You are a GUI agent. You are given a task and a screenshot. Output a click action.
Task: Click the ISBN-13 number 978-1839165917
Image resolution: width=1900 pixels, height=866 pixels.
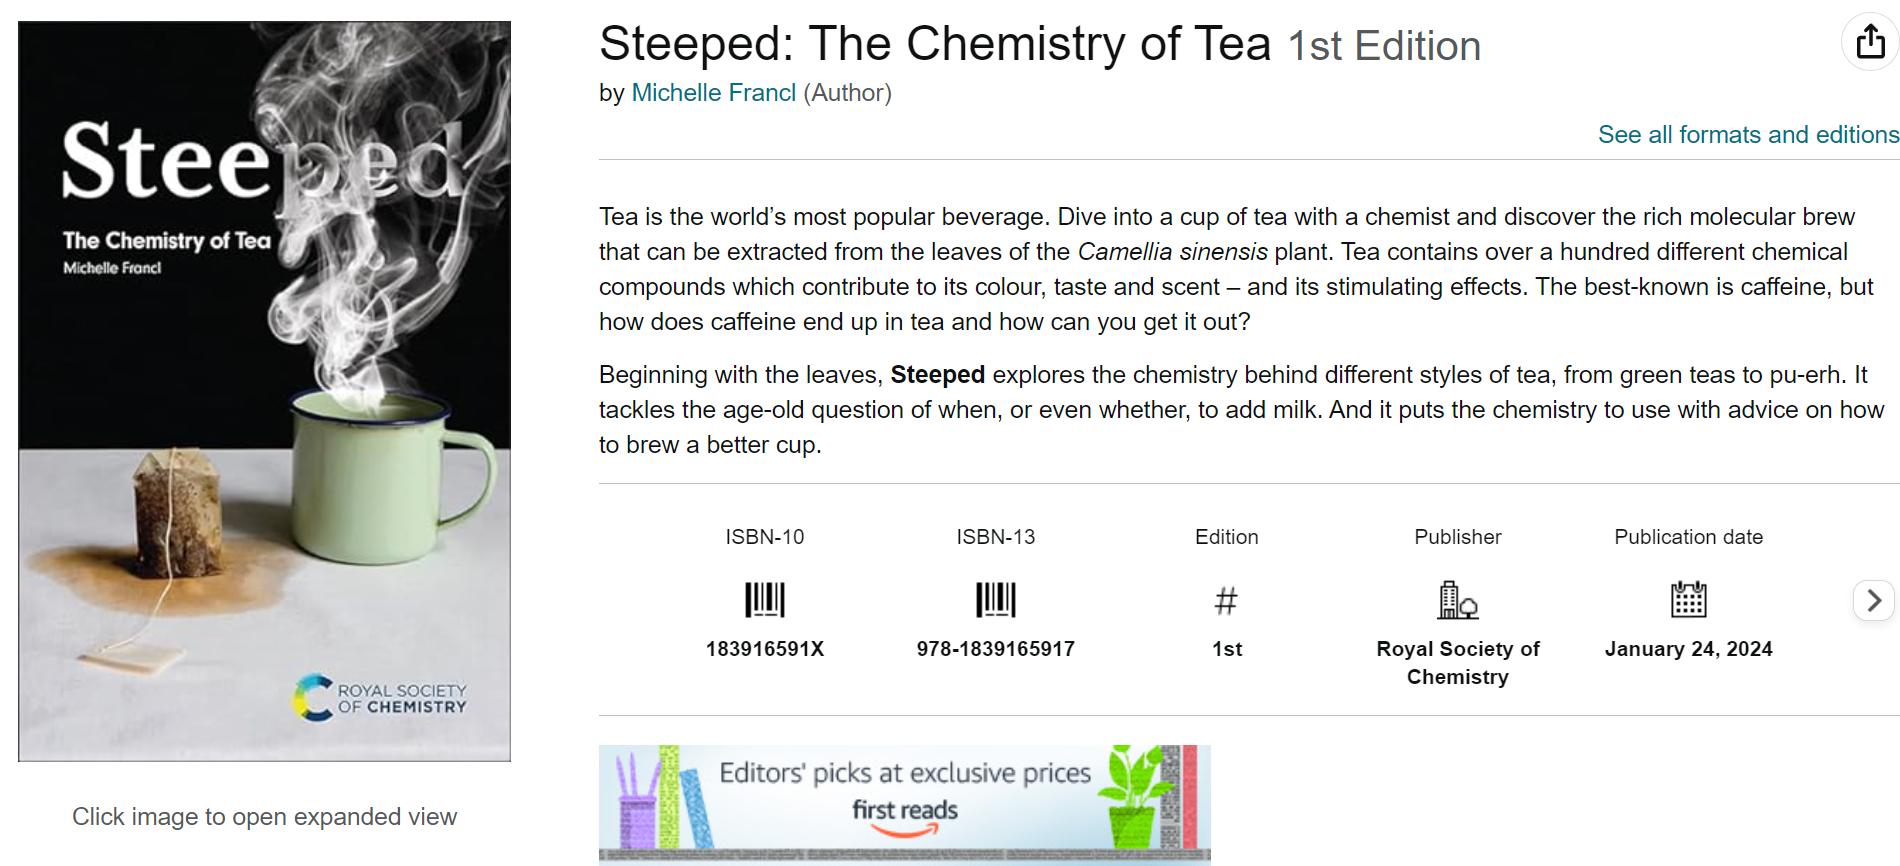(995, 649)
